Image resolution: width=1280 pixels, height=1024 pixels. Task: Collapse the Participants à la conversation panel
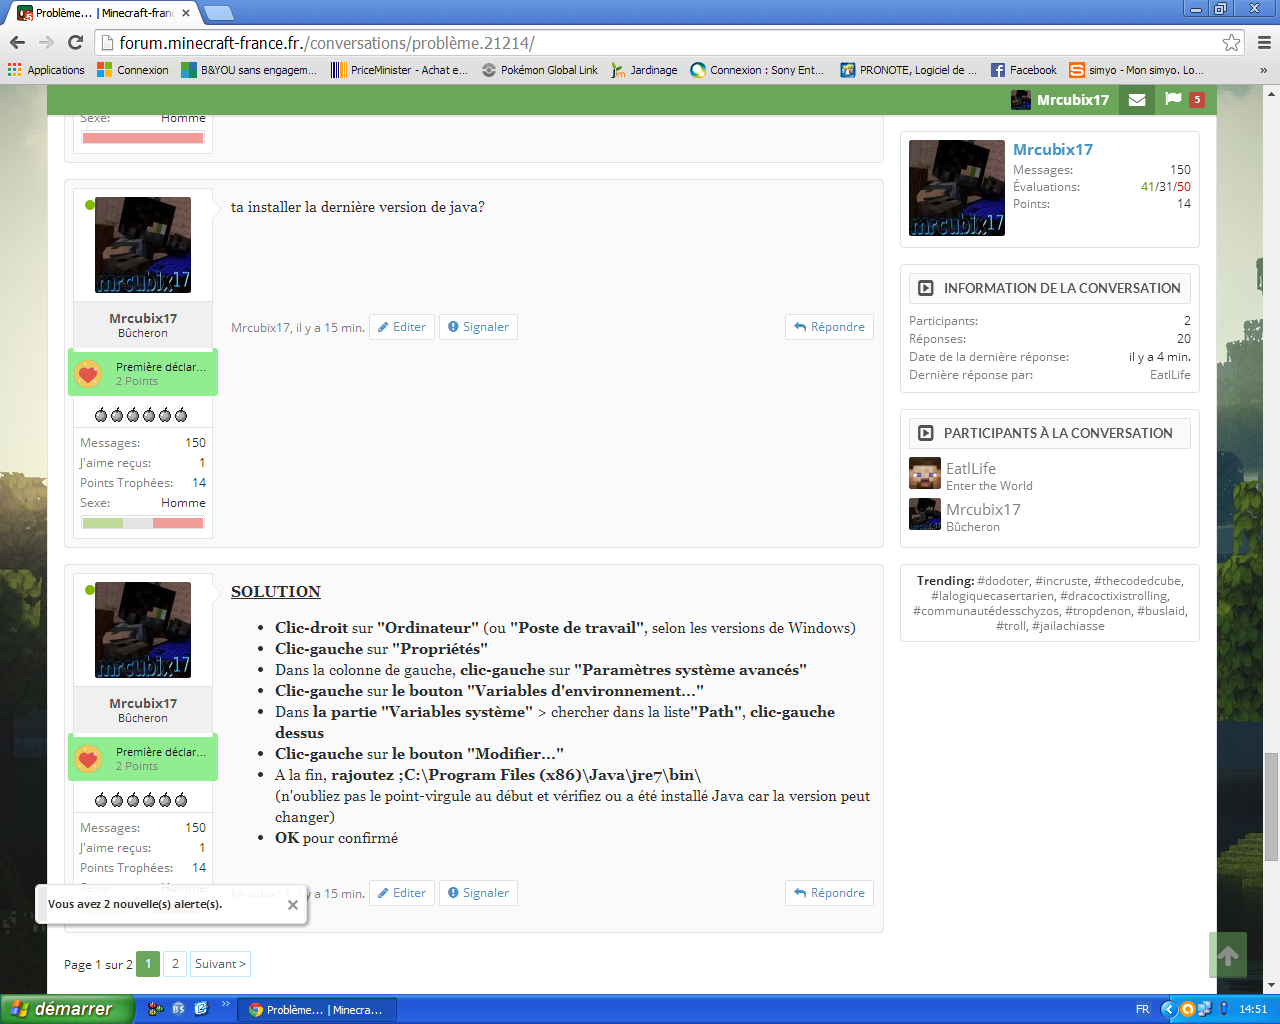(x=926, y=433)
